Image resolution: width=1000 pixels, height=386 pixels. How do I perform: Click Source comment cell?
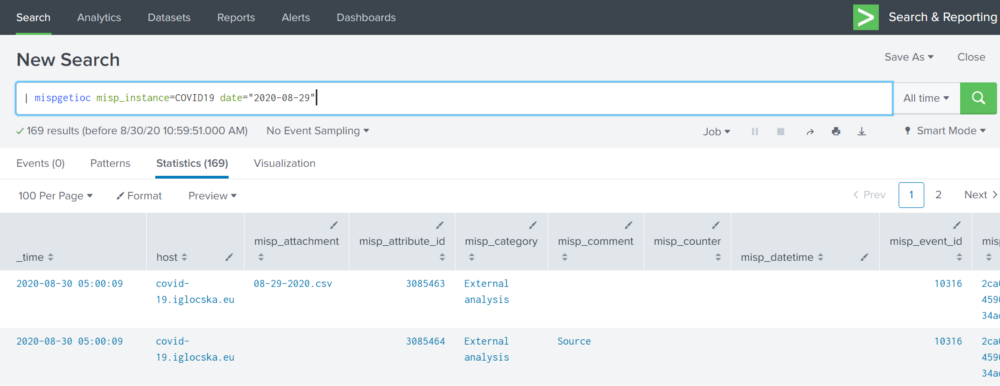tap(574, 341)
